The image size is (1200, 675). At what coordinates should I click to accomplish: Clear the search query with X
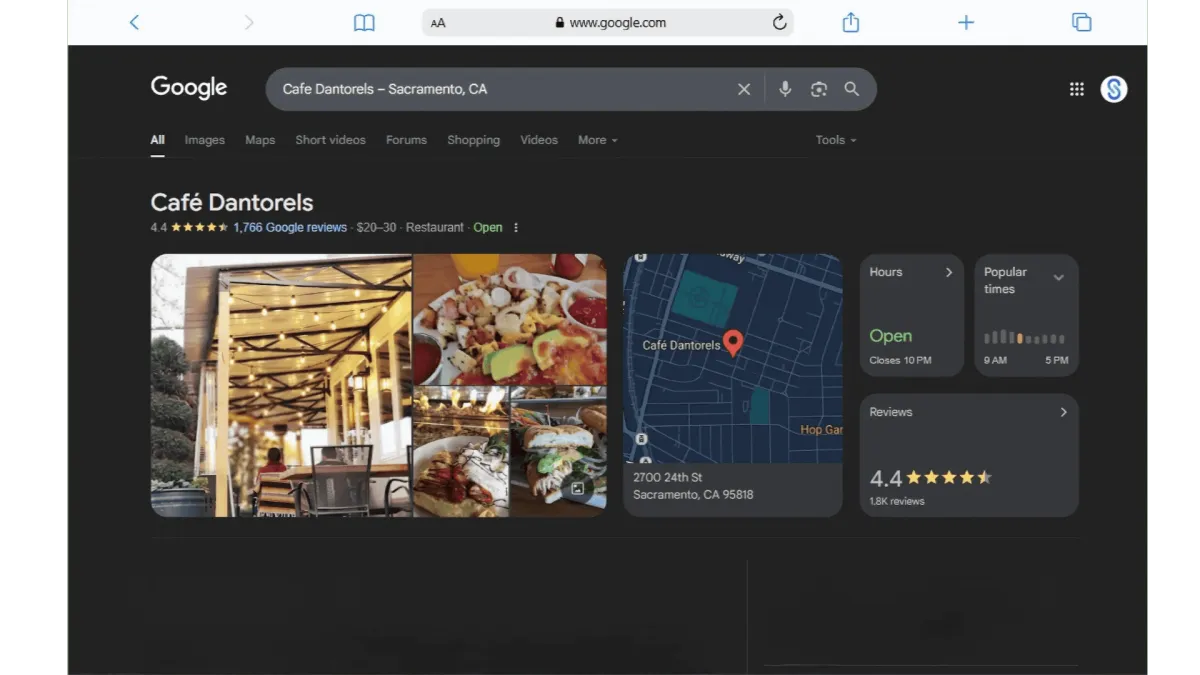coord(744,89)
